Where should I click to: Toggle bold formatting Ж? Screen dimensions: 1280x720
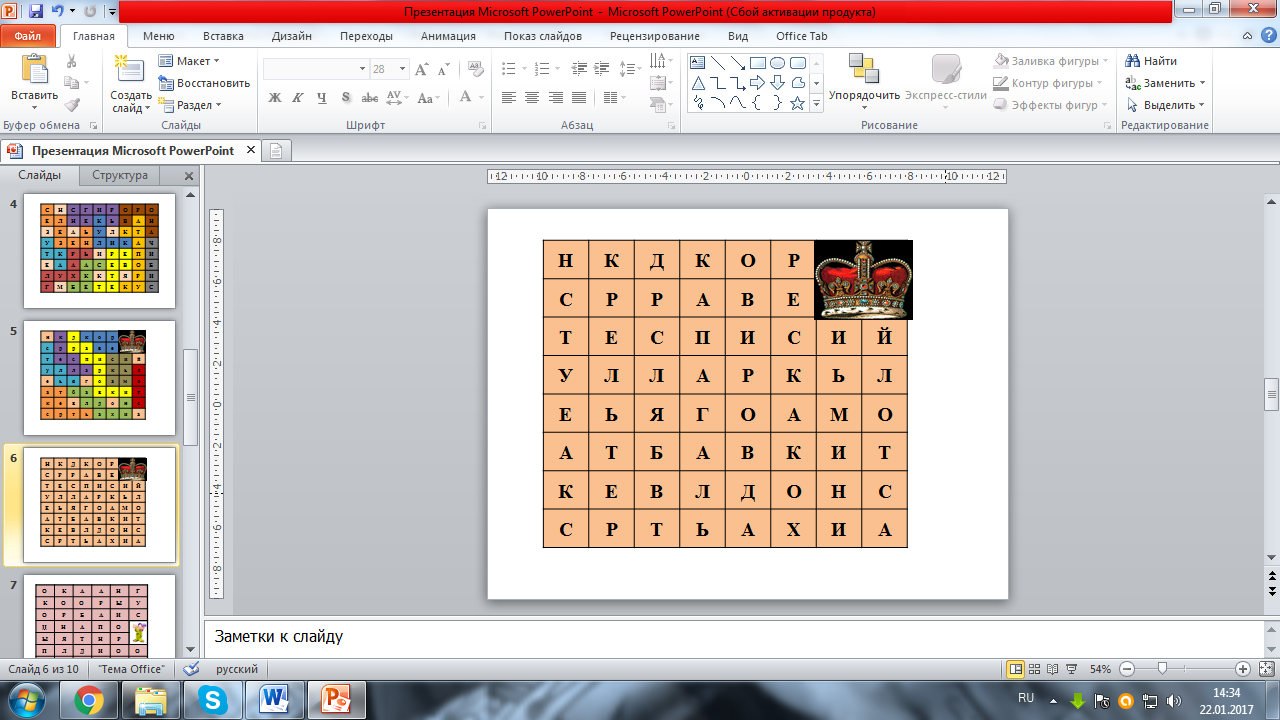(275, 98)
